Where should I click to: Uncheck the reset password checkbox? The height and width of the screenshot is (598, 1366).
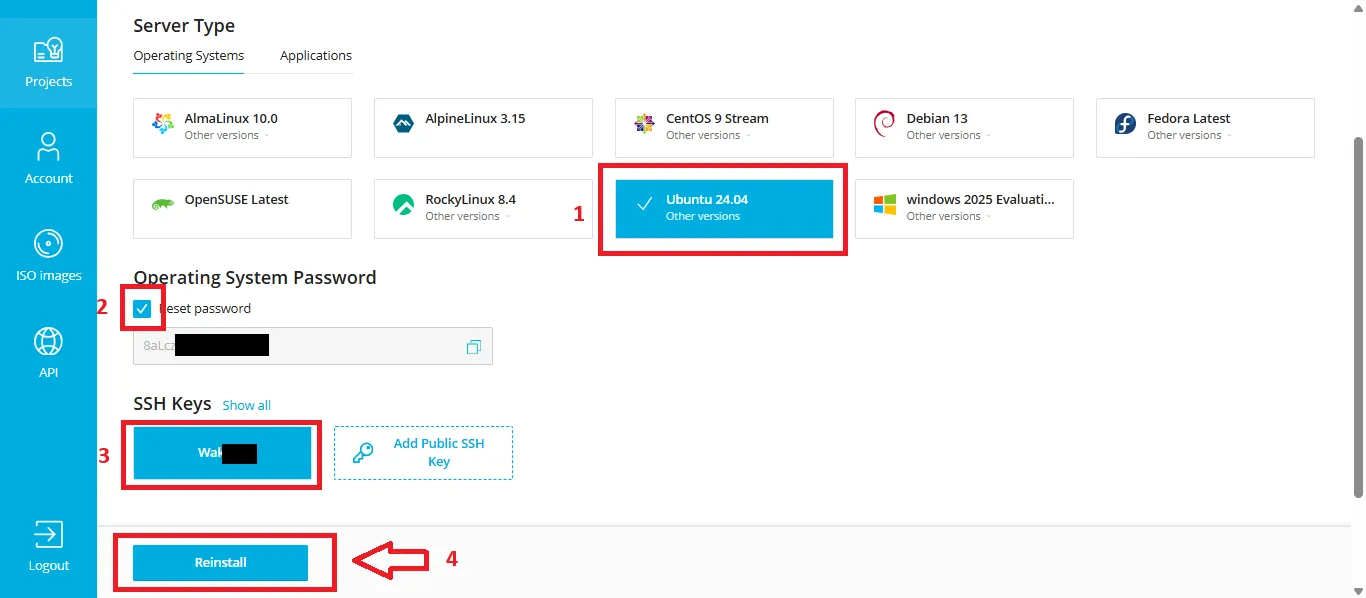[x=142, y=308]
